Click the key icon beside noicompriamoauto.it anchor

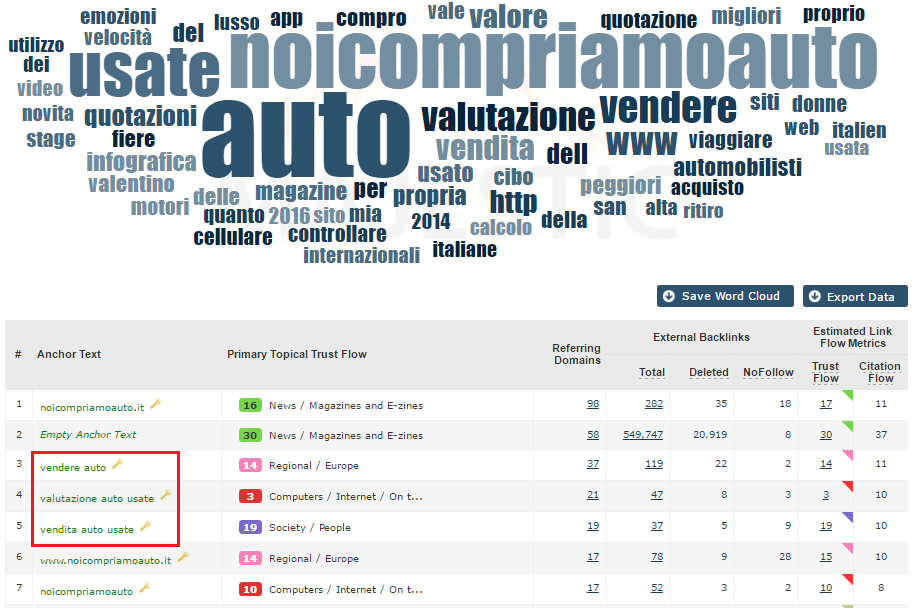(155, 404)
